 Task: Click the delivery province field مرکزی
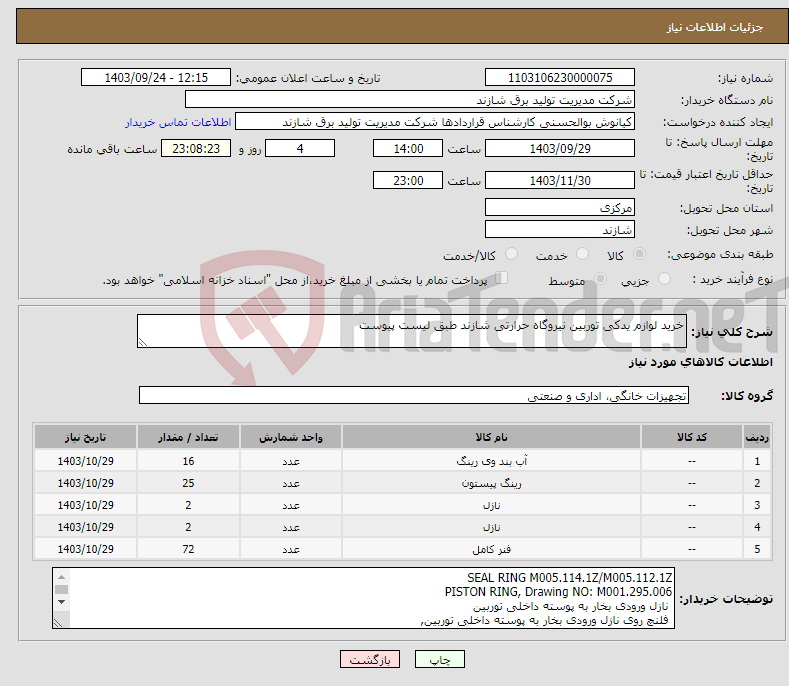[560, 207]
